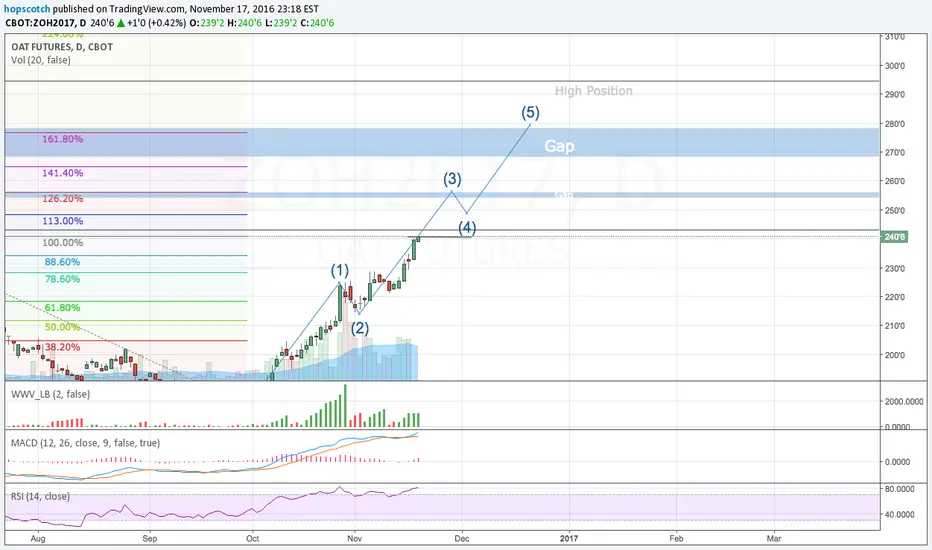
Task: Click the +1'0 (+0.42%) change value
Action: pyautogui.click(x=156, y=23)
